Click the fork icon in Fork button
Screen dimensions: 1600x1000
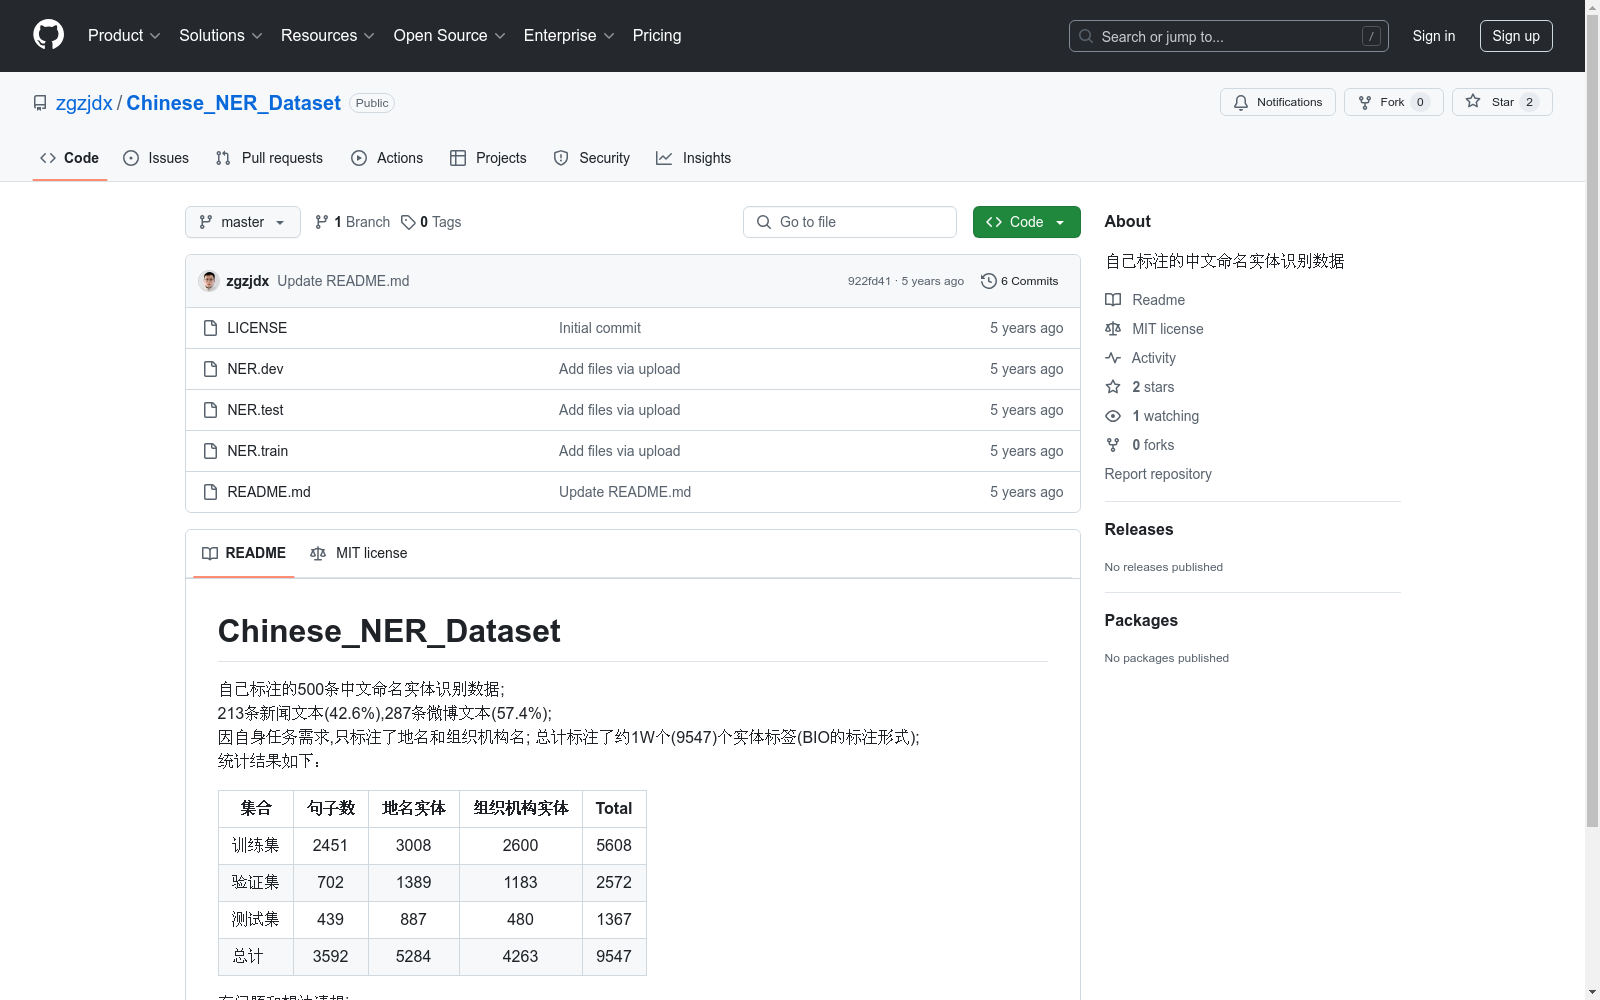1365,102
